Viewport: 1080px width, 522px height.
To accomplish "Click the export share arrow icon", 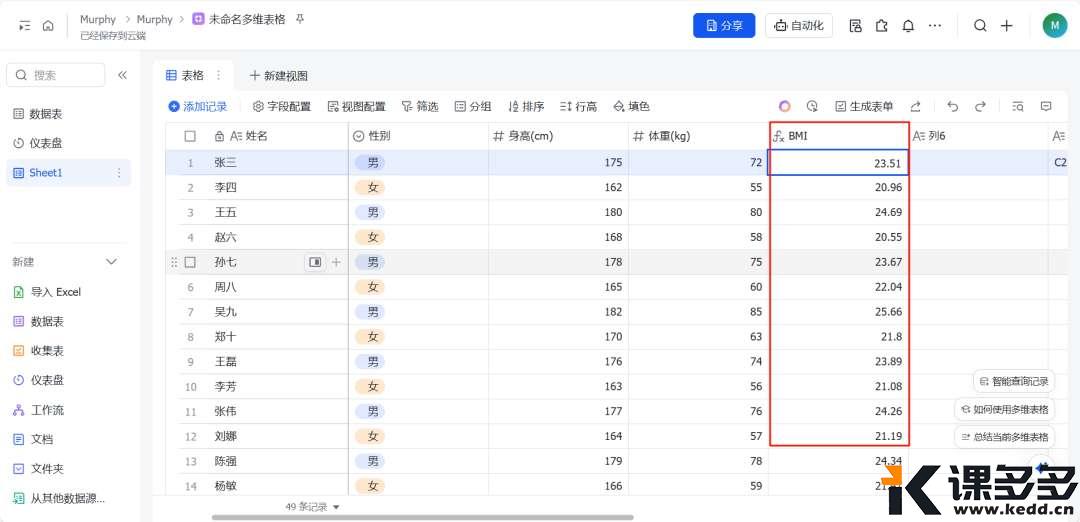I will pyautogui.click(x=915, y=106).
